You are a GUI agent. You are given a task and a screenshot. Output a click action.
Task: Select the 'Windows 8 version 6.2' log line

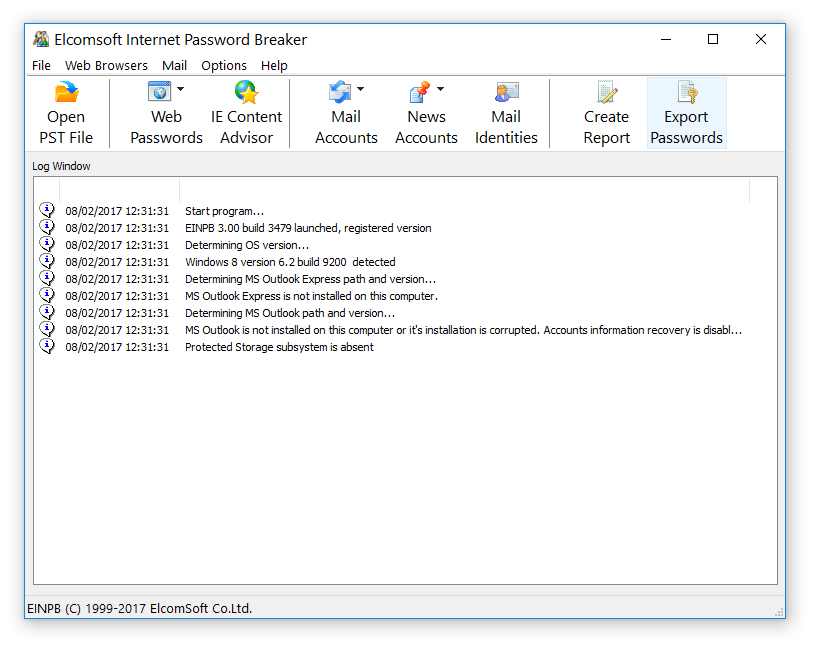click(x=392, y=262)
